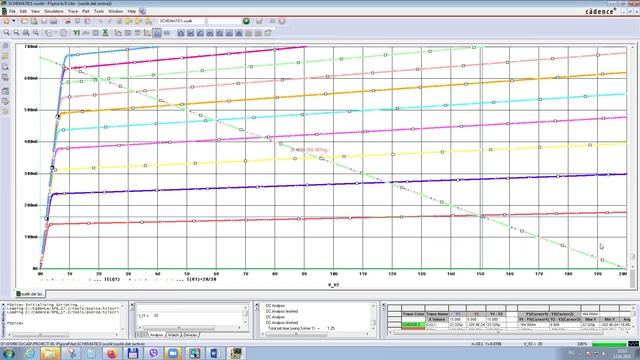Click the Zoom Out magnifier icon

(x=16, y=33)
